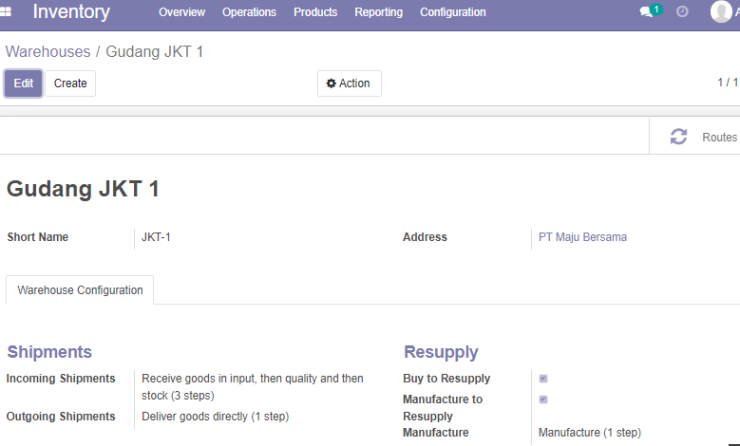This screenshot has width=740, height=446.
Task: Open the Products menu
Action: coord(315,12)
